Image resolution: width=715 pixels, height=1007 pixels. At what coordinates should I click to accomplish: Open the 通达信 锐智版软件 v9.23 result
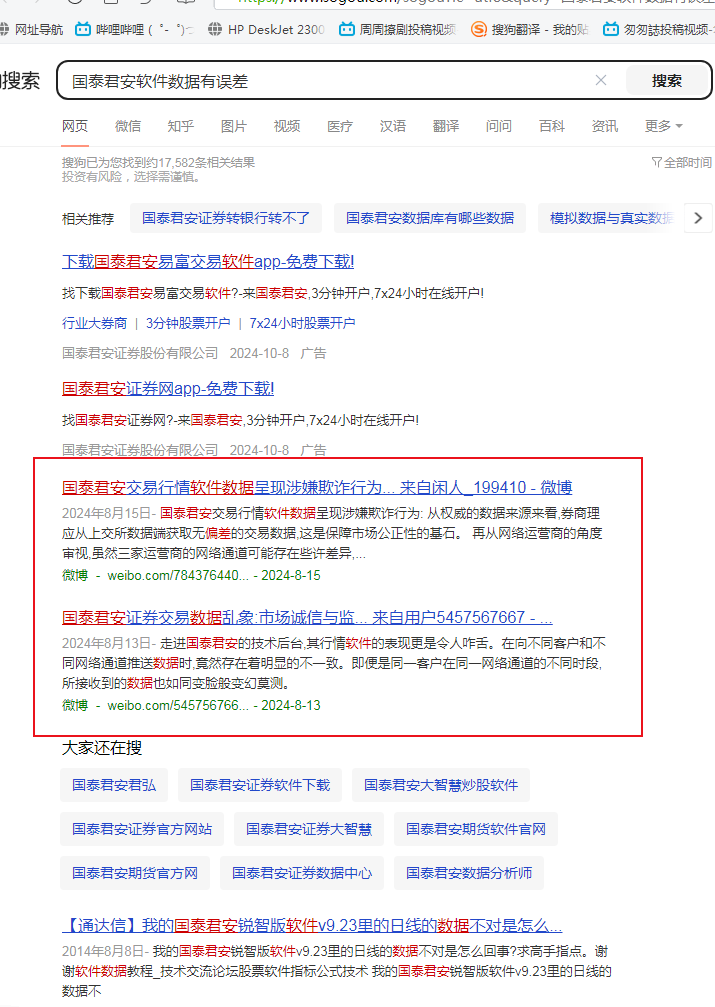[x=312, y=926]
